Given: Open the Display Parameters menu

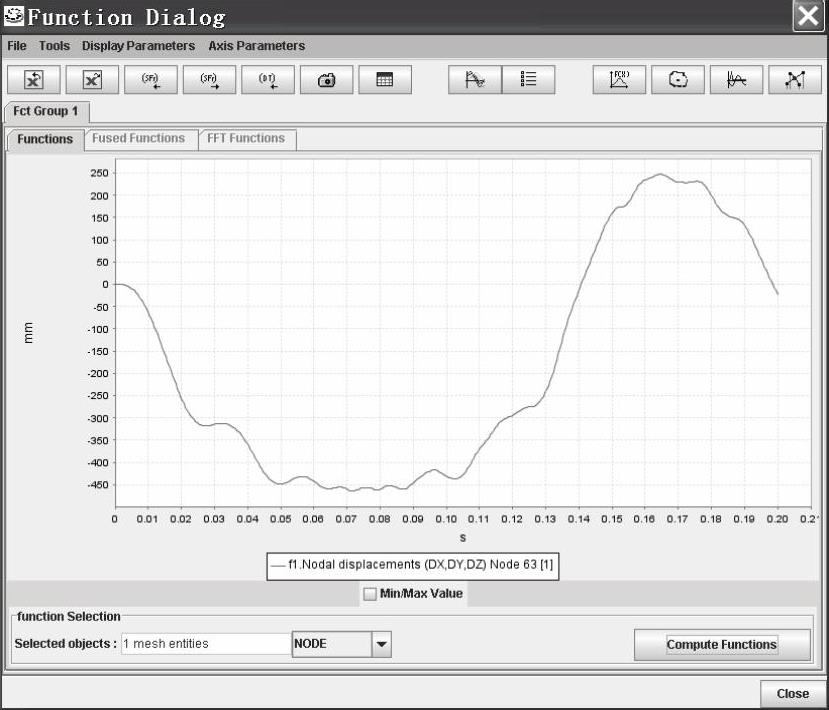Looking at the screenshot, I should point(138,46).
